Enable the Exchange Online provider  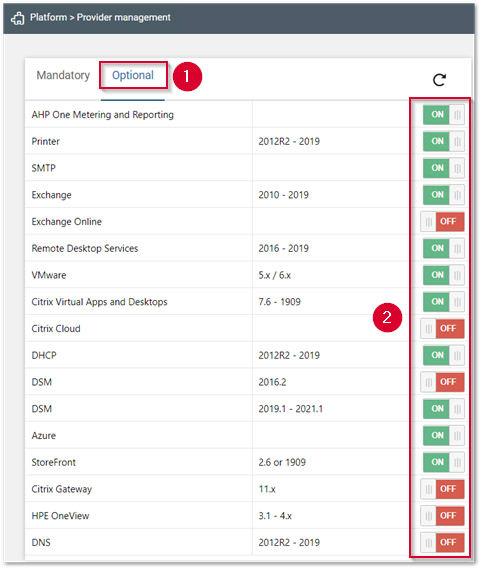pyautogui.click(x=442, y=221)
